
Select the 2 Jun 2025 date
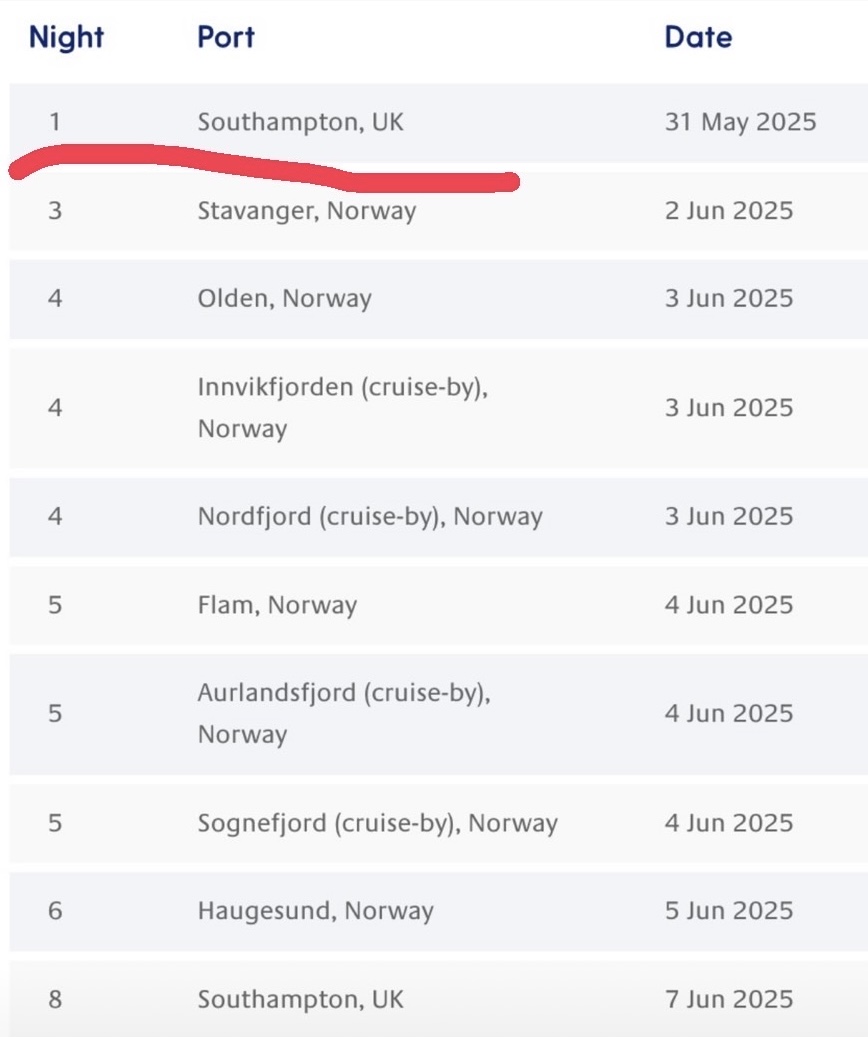pos(728,211)
